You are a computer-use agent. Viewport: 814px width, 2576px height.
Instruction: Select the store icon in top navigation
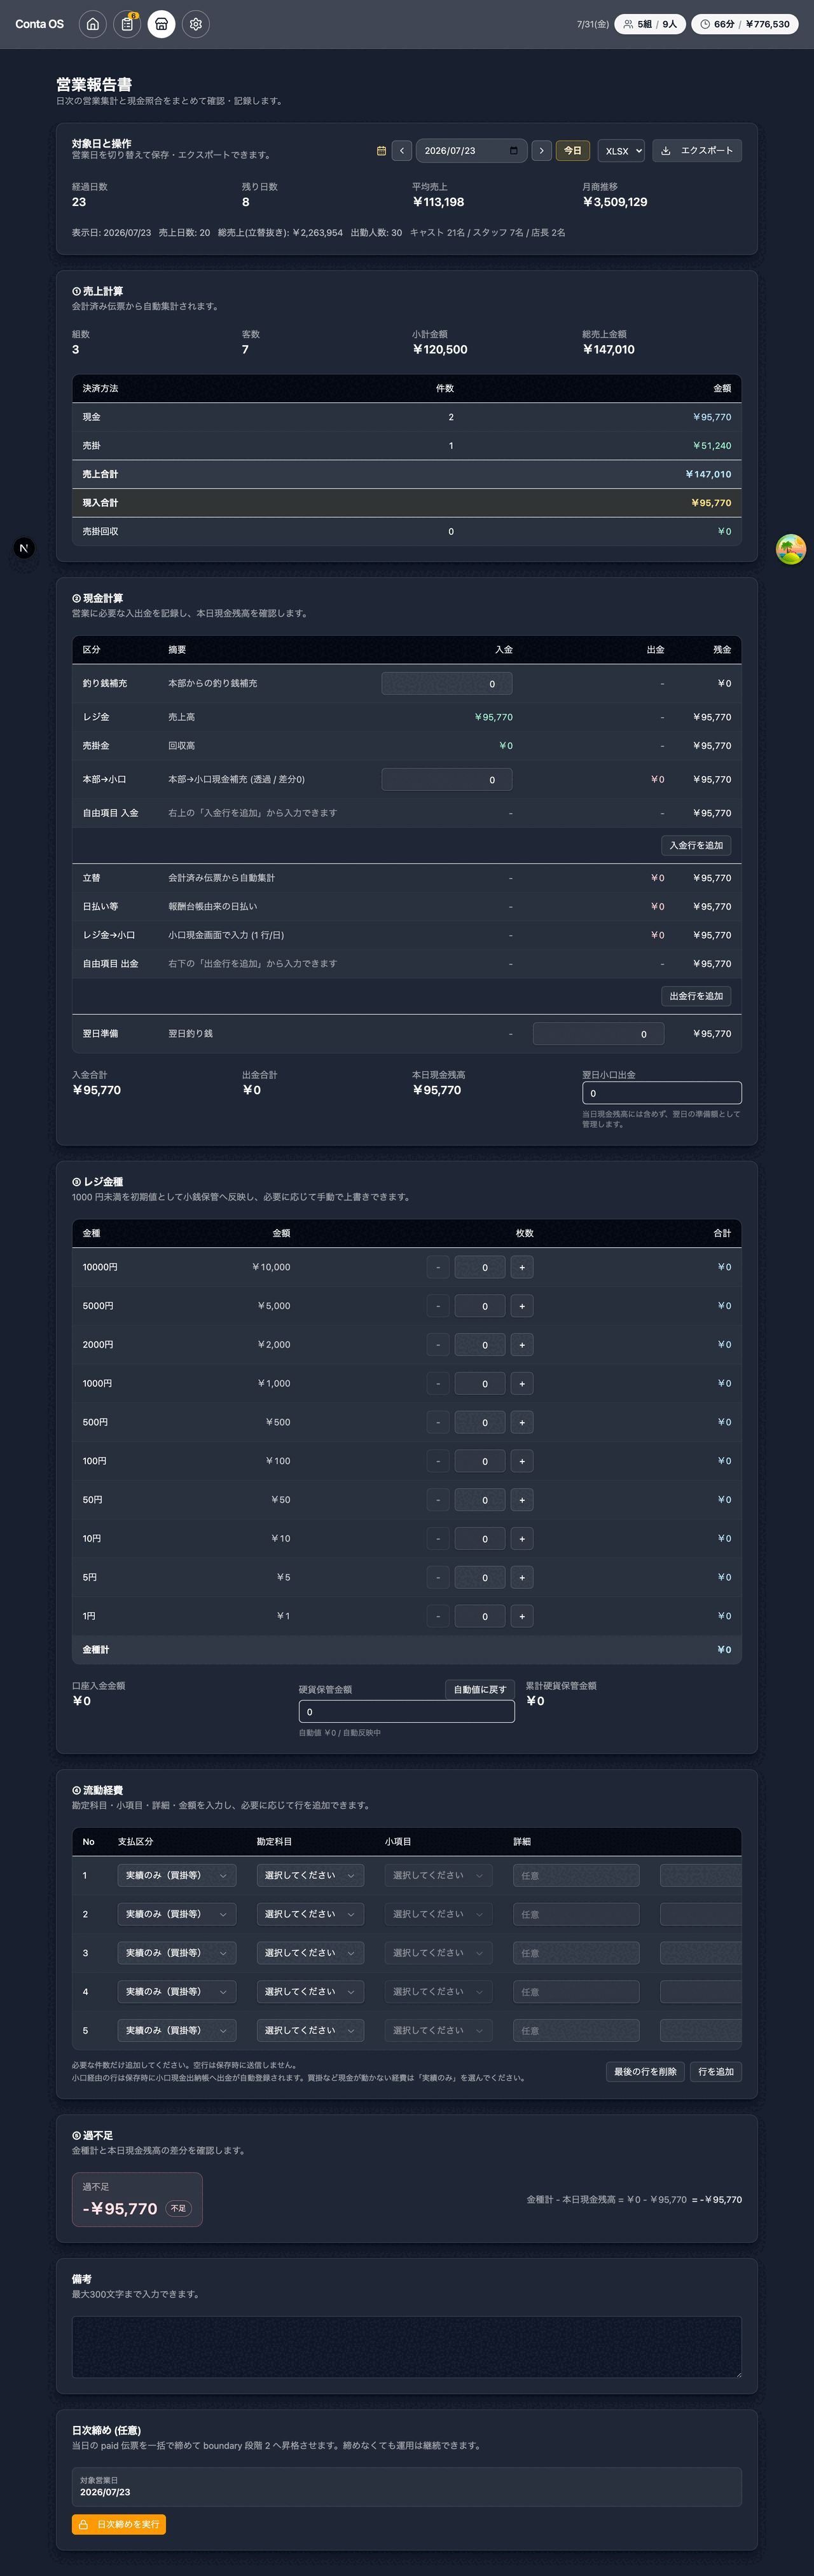(x=161, y=24)
